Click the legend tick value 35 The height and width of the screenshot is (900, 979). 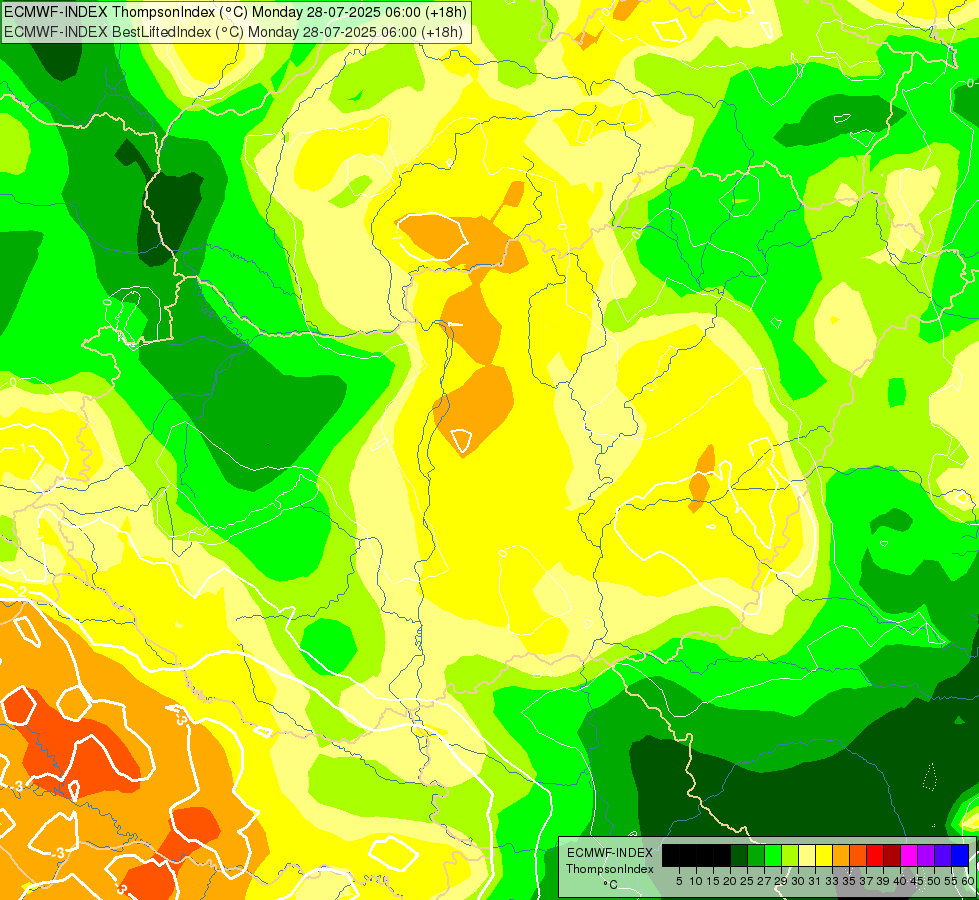pos(849,881)
